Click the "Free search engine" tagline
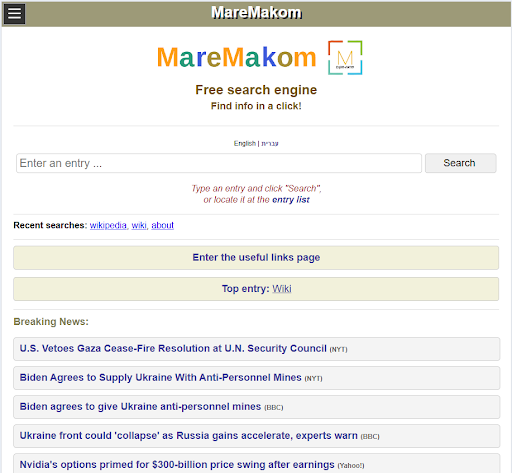 pyautogui.click(x=256, y=90)
